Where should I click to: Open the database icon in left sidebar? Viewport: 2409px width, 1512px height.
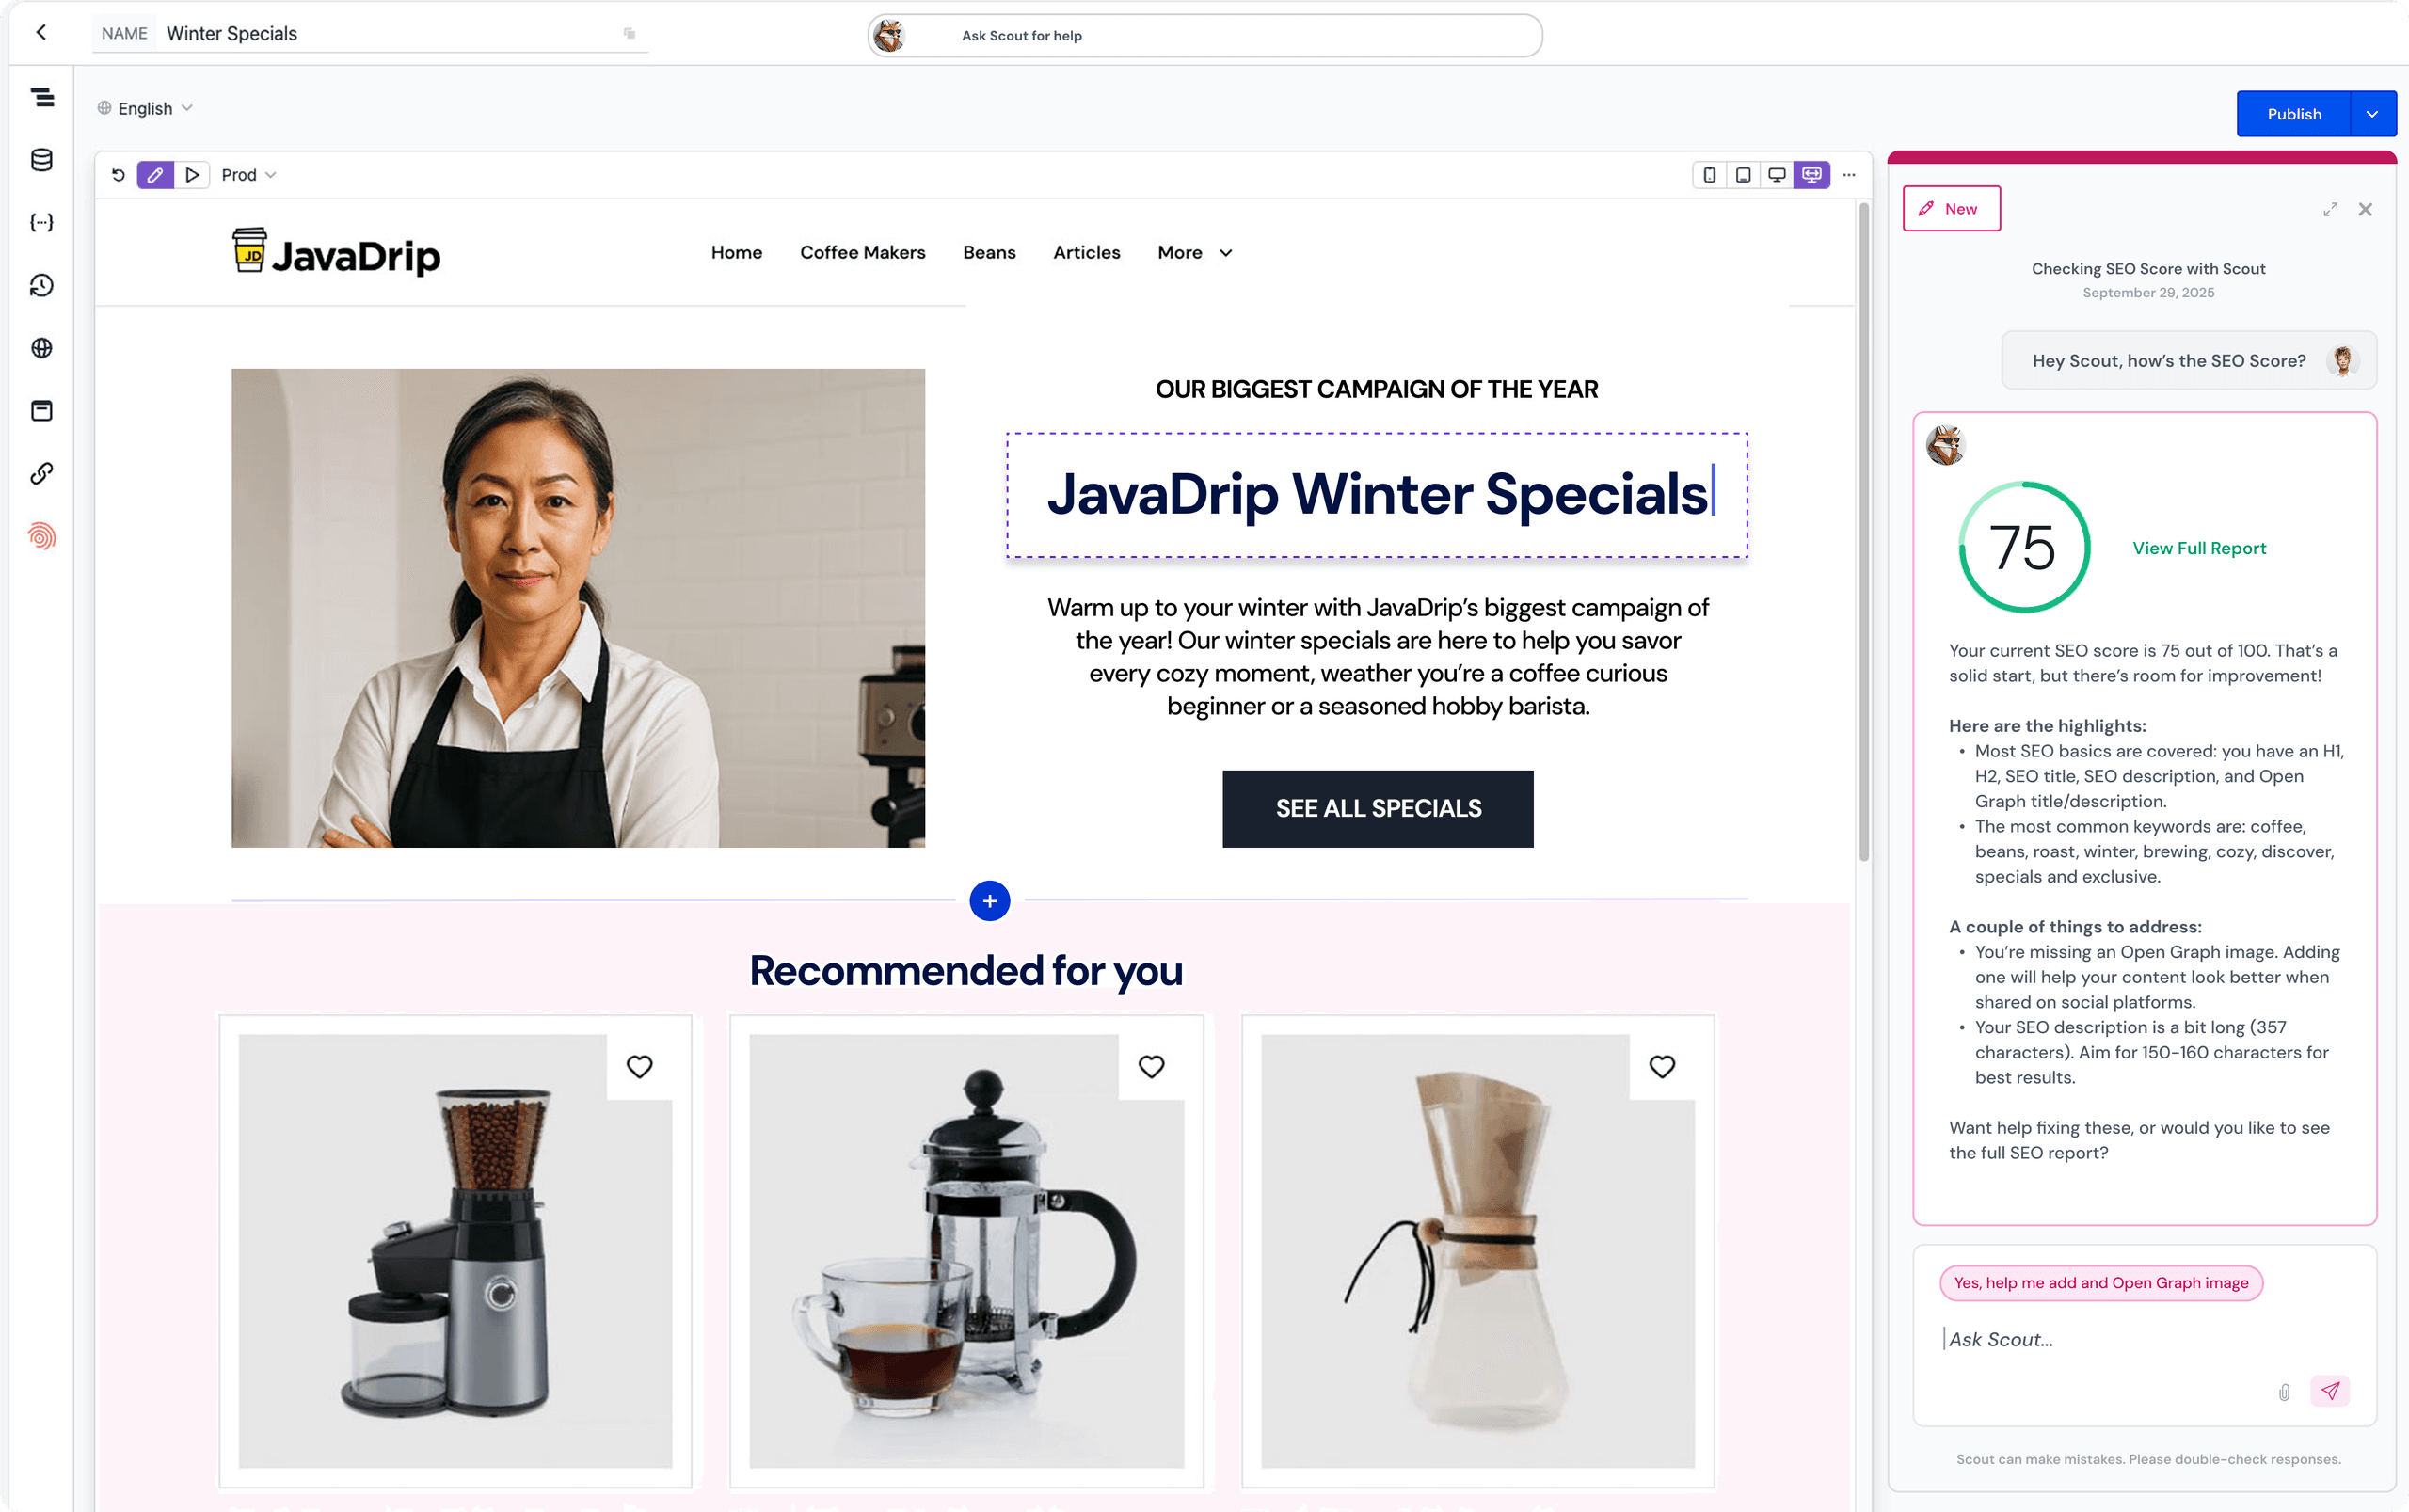(42, 160)
